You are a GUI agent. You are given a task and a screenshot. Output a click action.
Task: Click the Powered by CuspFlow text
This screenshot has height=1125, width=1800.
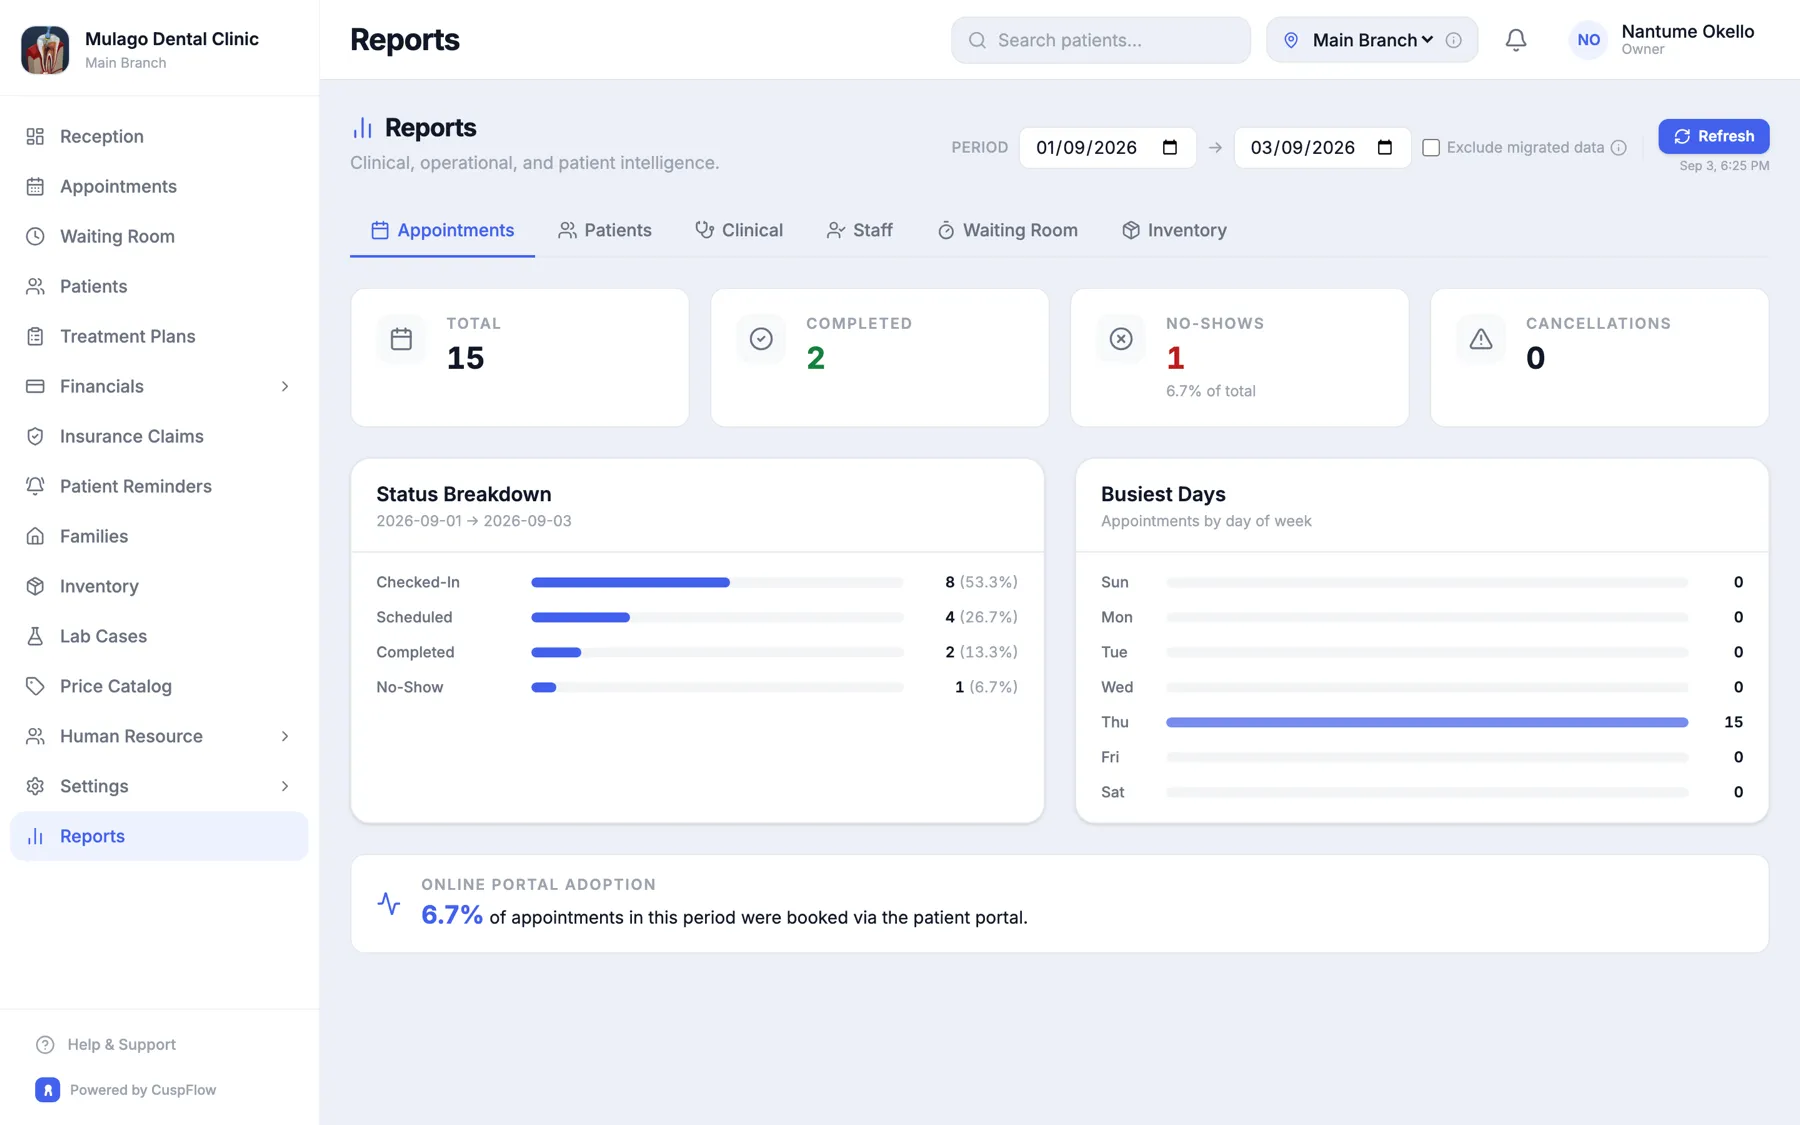(x=143, y=1090)
